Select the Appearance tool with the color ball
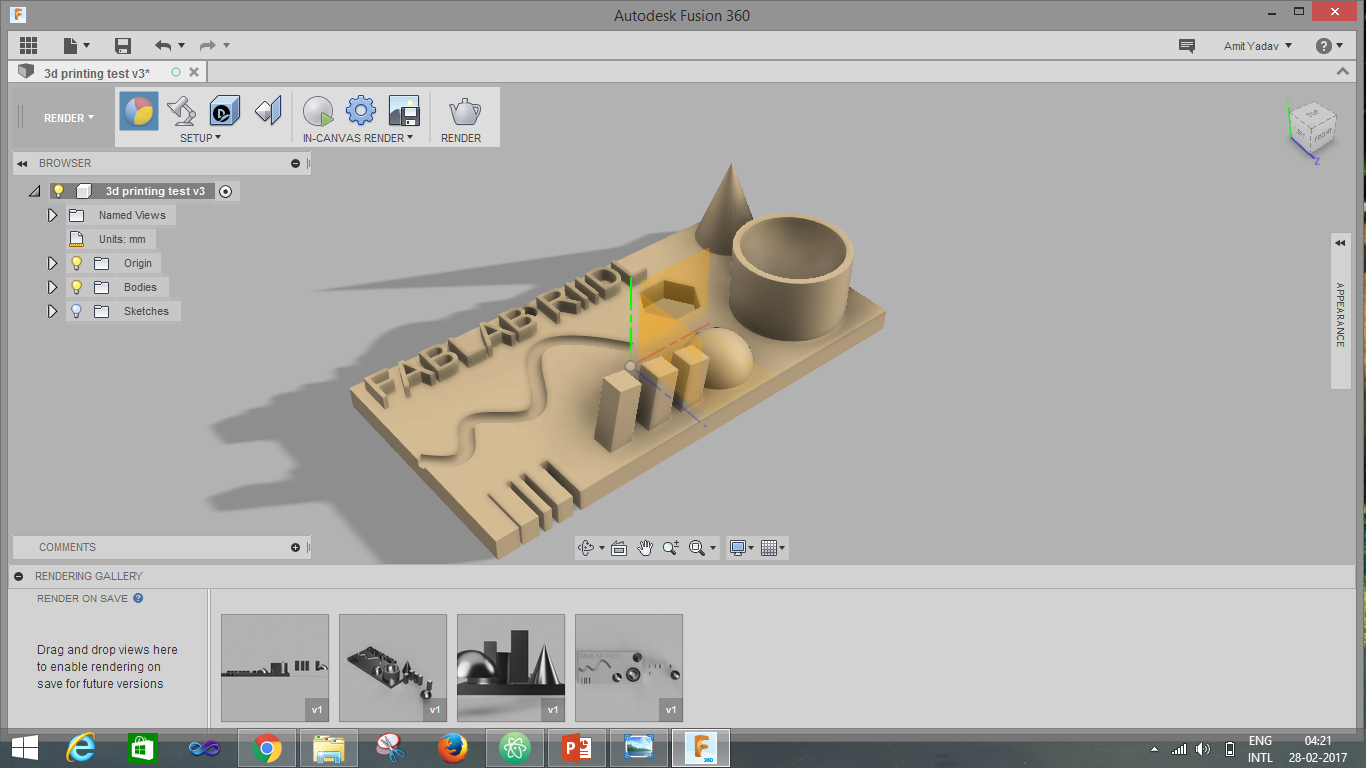 coord(139,110)
